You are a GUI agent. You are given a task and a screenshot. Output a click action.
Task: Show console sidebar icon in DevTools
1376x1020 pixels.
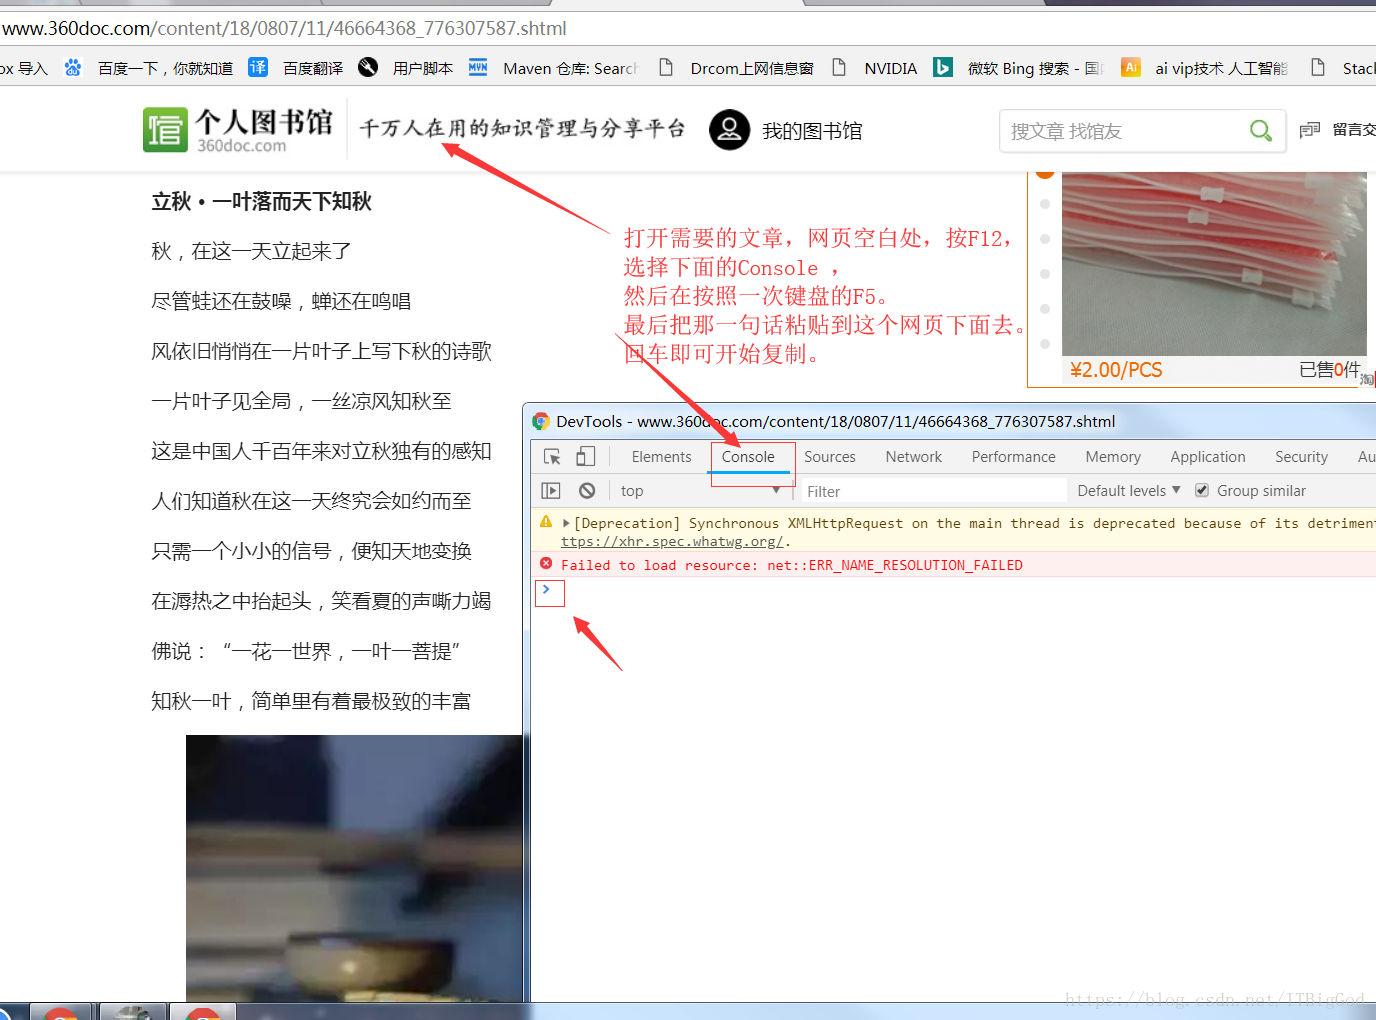(551, 491)
